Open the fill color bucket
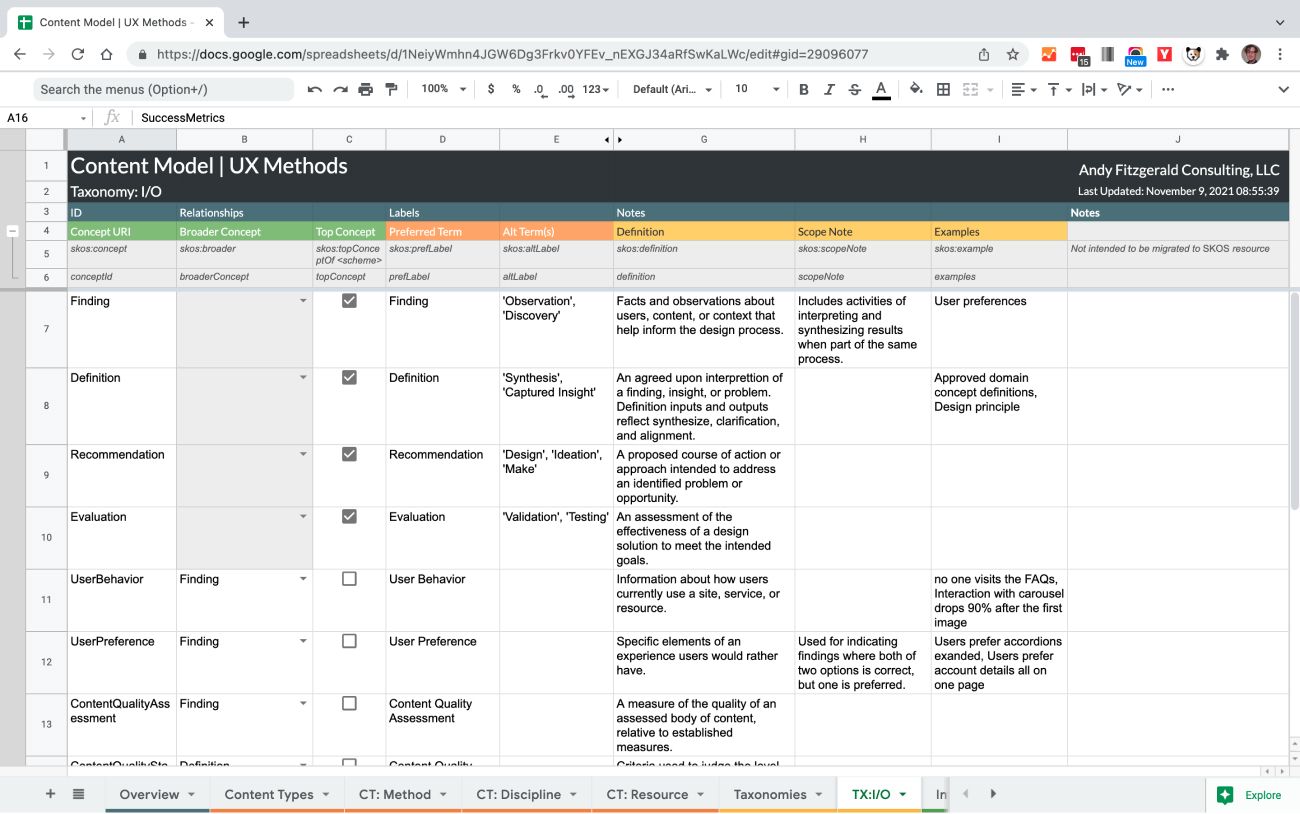Screen dimensions: 1300x814 [x=916, y=90]
